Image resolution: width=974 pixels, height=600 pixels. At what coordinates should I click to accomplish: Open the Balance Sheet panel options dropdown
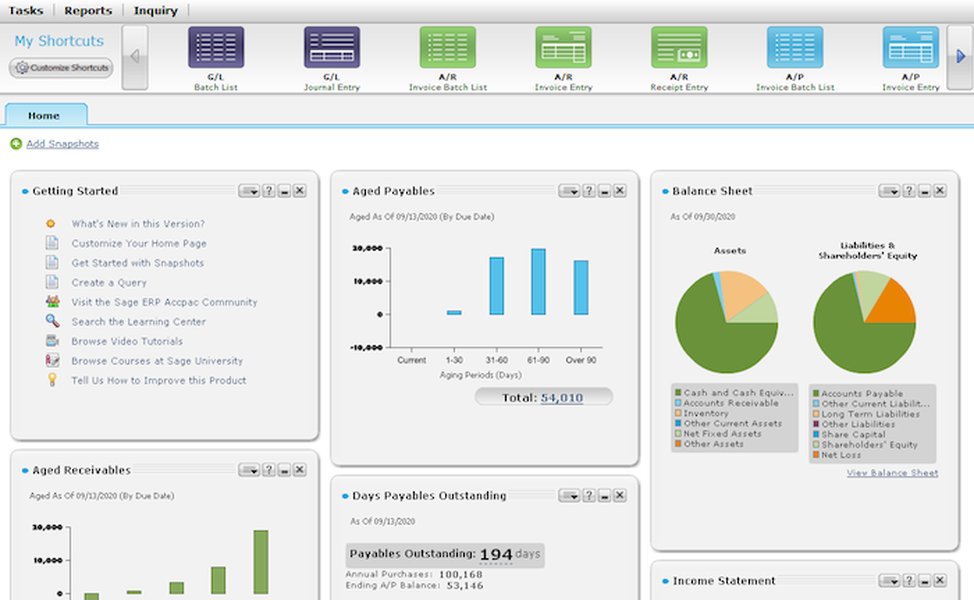[890, 191]
